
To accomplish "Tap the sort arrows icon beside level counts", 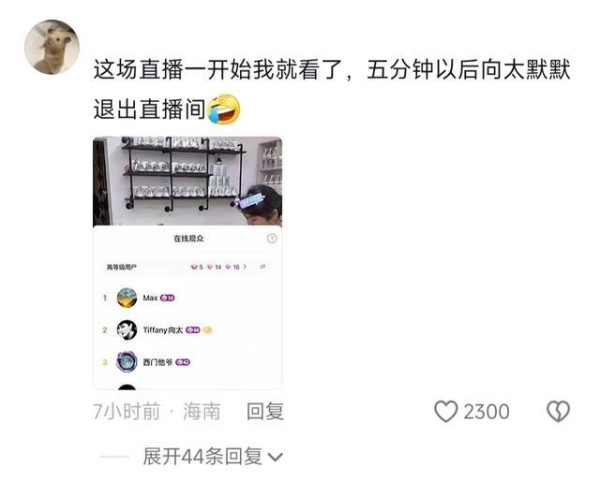I will pos(263,266).
